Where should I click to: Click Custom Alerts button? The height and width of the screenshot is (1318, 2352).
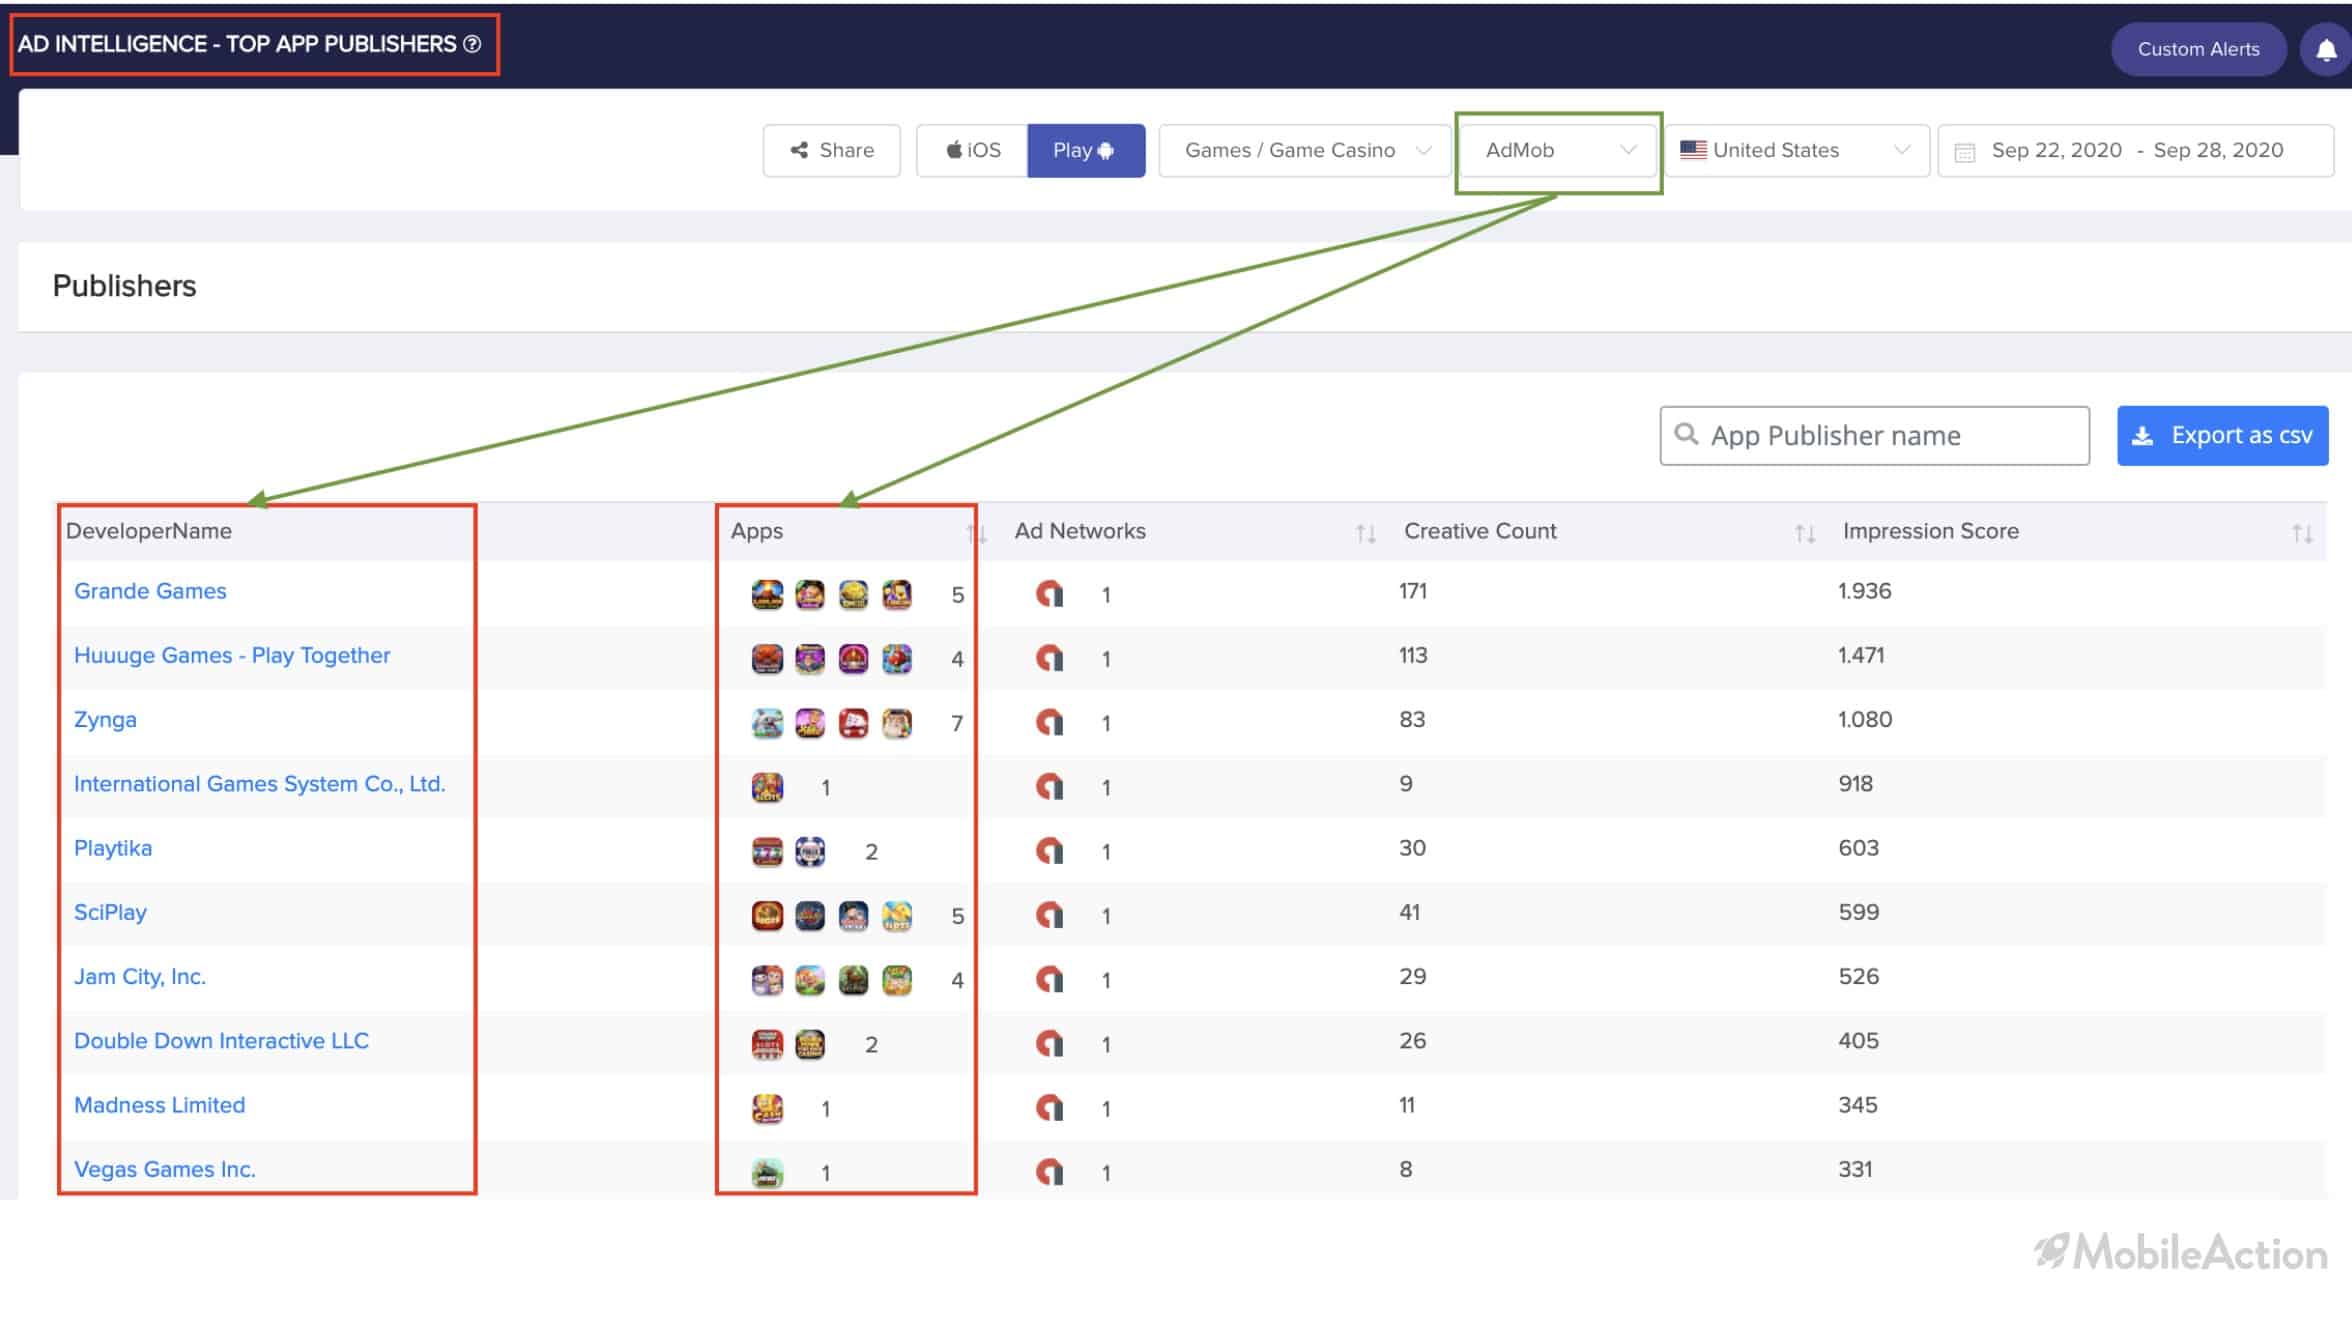click(2198, 49)
